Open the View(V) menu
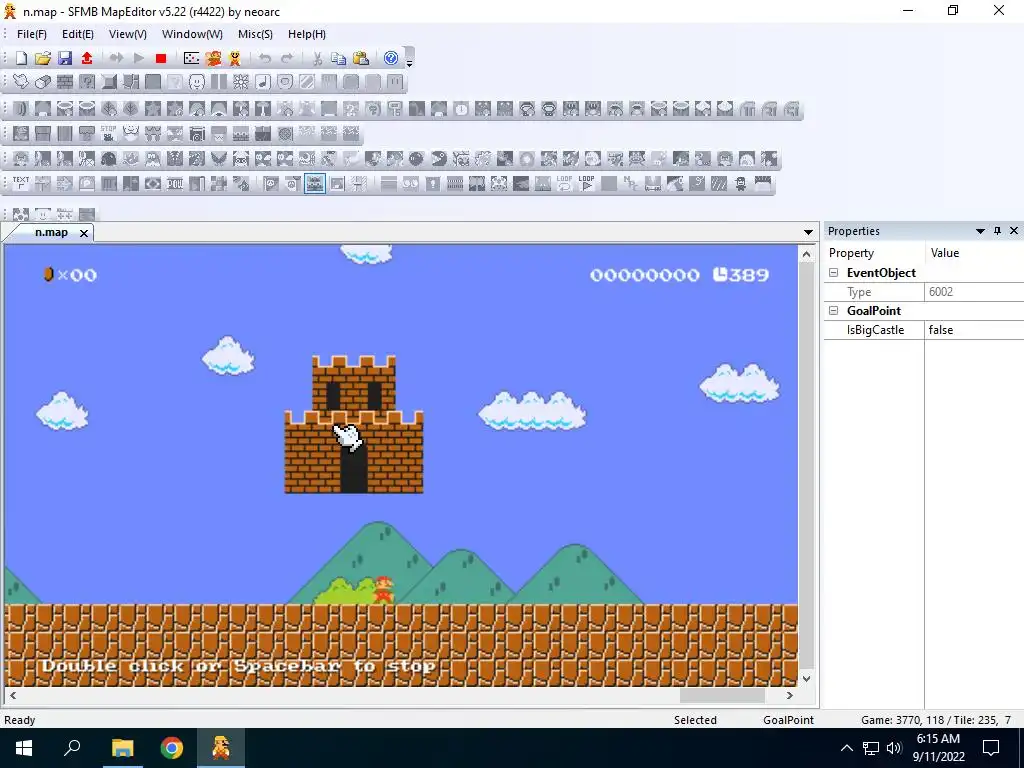The image size is (1024, 768). coord(127,34)
